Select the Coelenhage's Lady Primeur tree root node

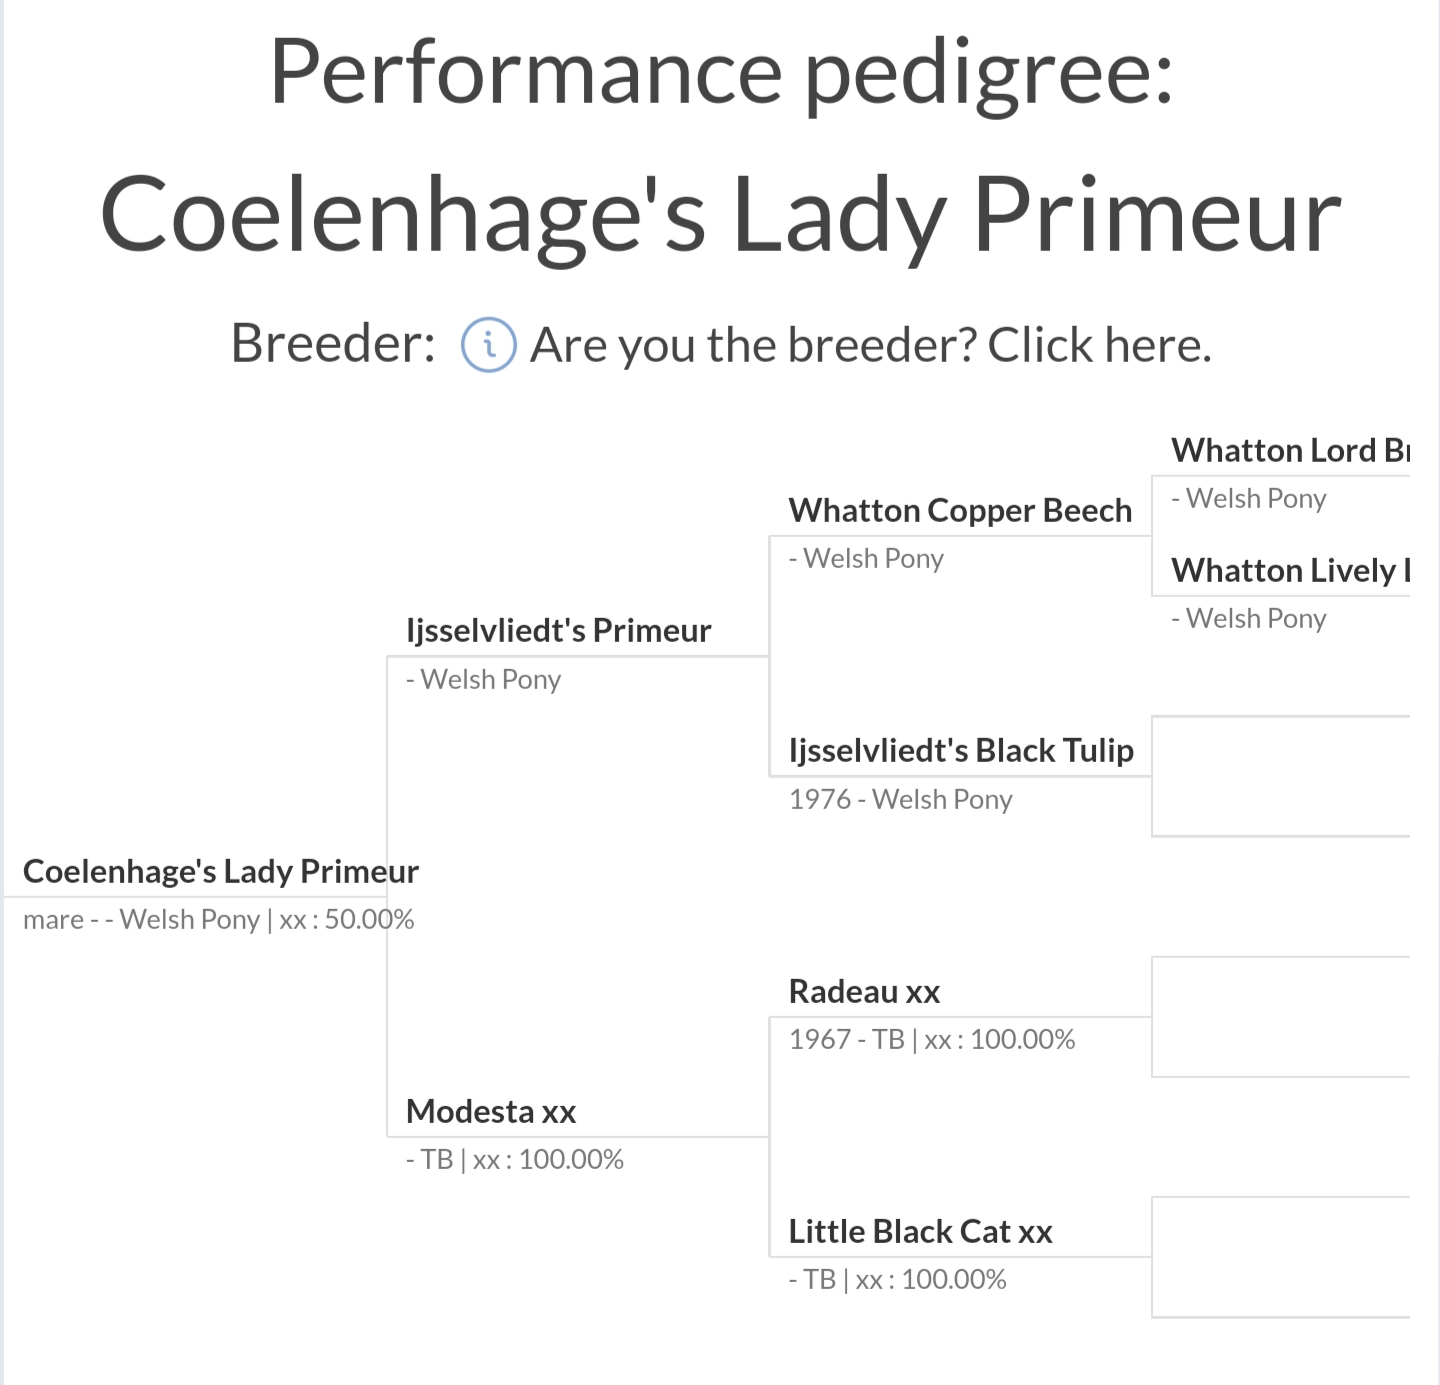click(x=220, y=872)
